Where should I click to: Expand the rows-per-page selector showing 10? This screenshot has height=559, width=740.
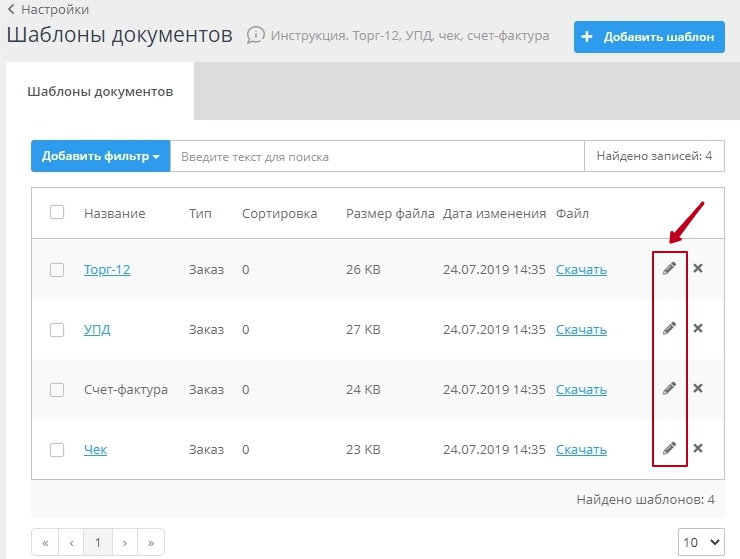point(700,542)
